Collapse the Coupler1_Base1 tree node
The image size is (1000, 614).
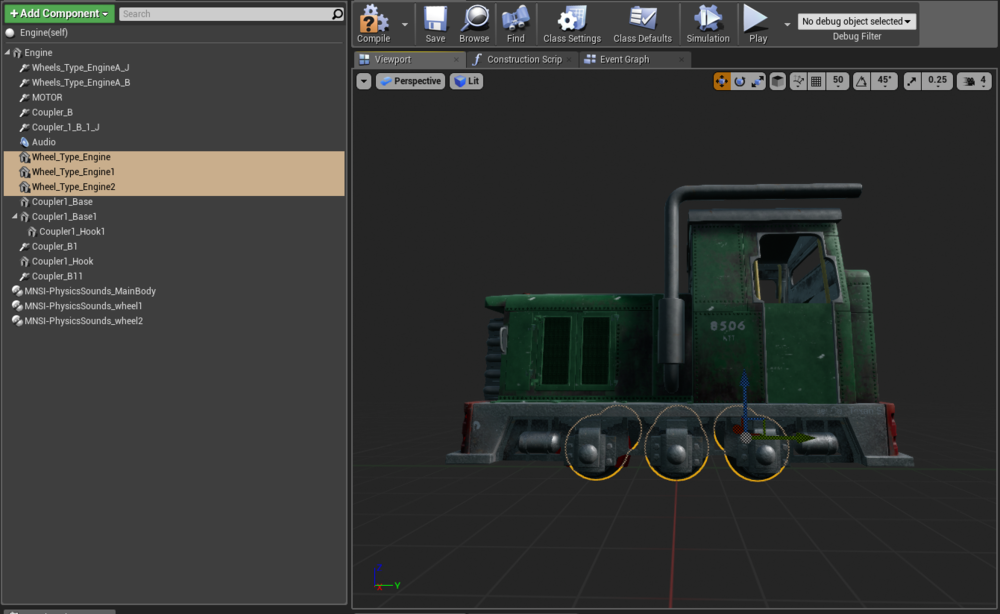(x=15, y=217)
